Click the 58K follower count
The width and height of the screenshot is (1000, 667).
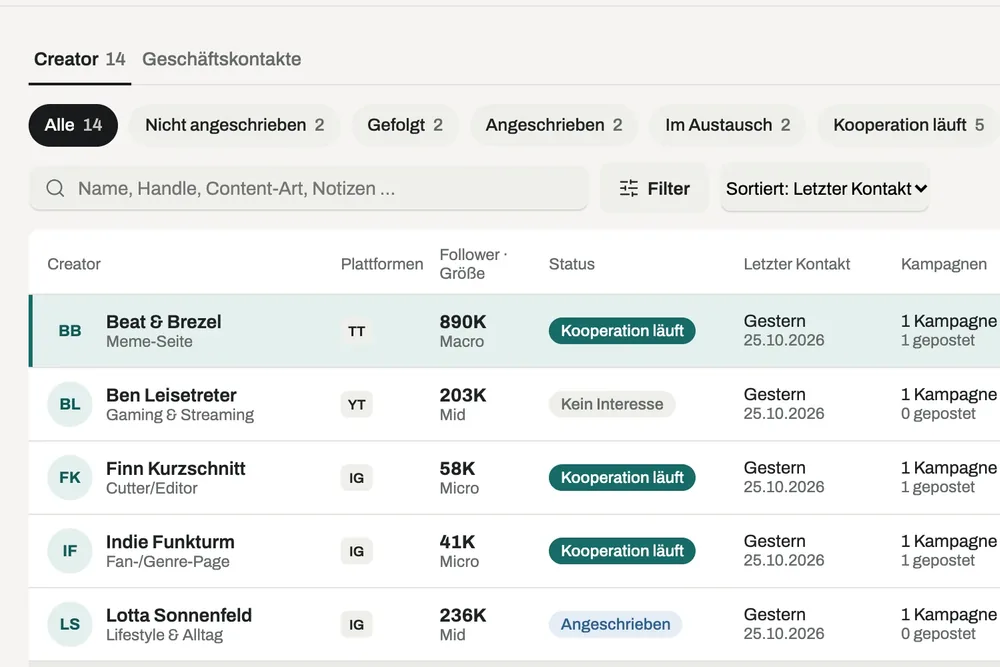point(457,468)
